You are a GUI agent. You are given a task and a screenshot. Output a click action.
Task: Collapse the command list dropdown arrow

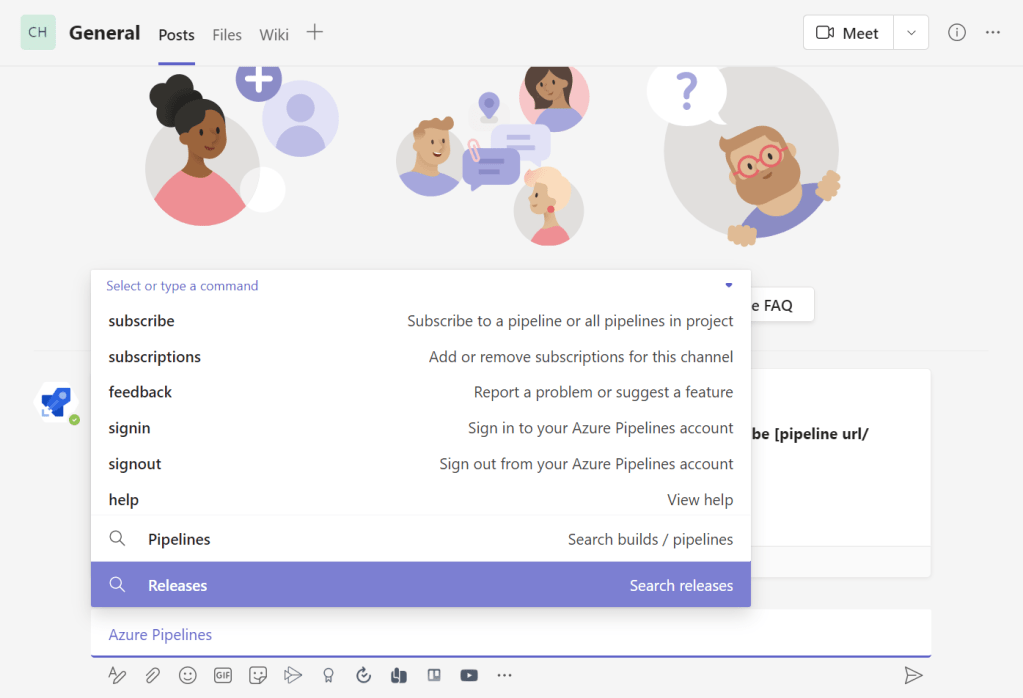tap(729, 285)
